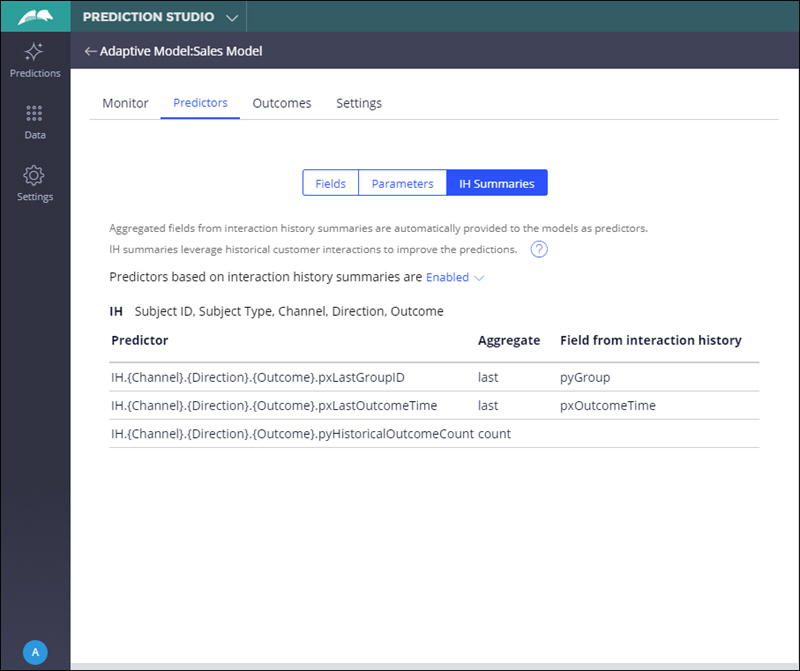Select the IH Summaries segment button
Image resolution: width=800 pixels, height=671 pixels.
click(496, 183)
